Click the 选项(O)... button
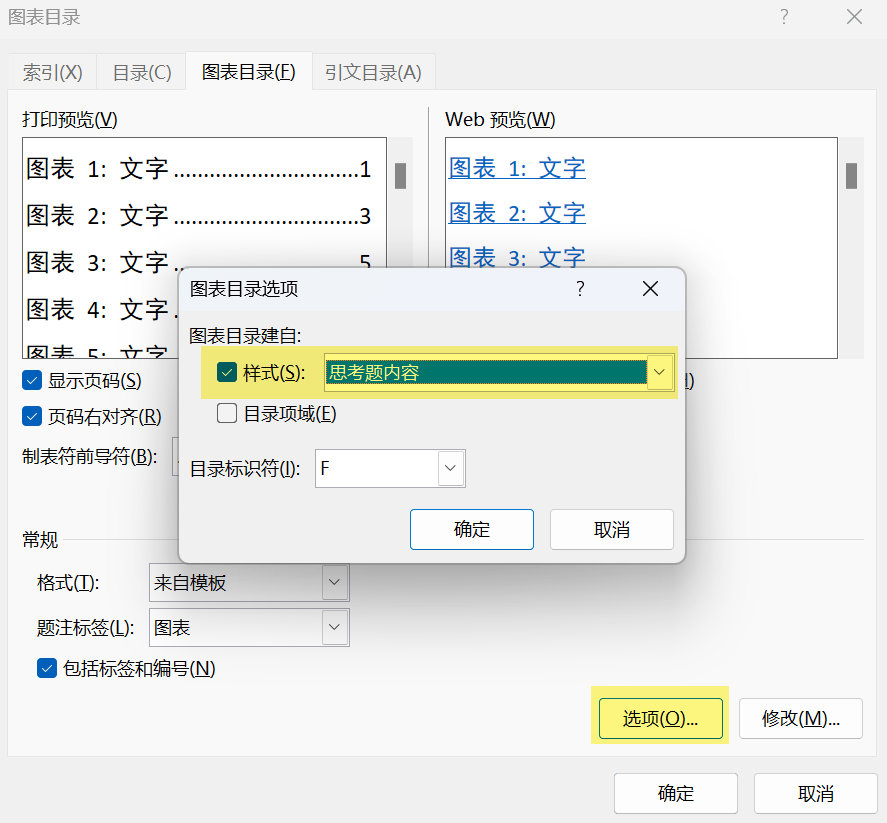 coord(661,718)
